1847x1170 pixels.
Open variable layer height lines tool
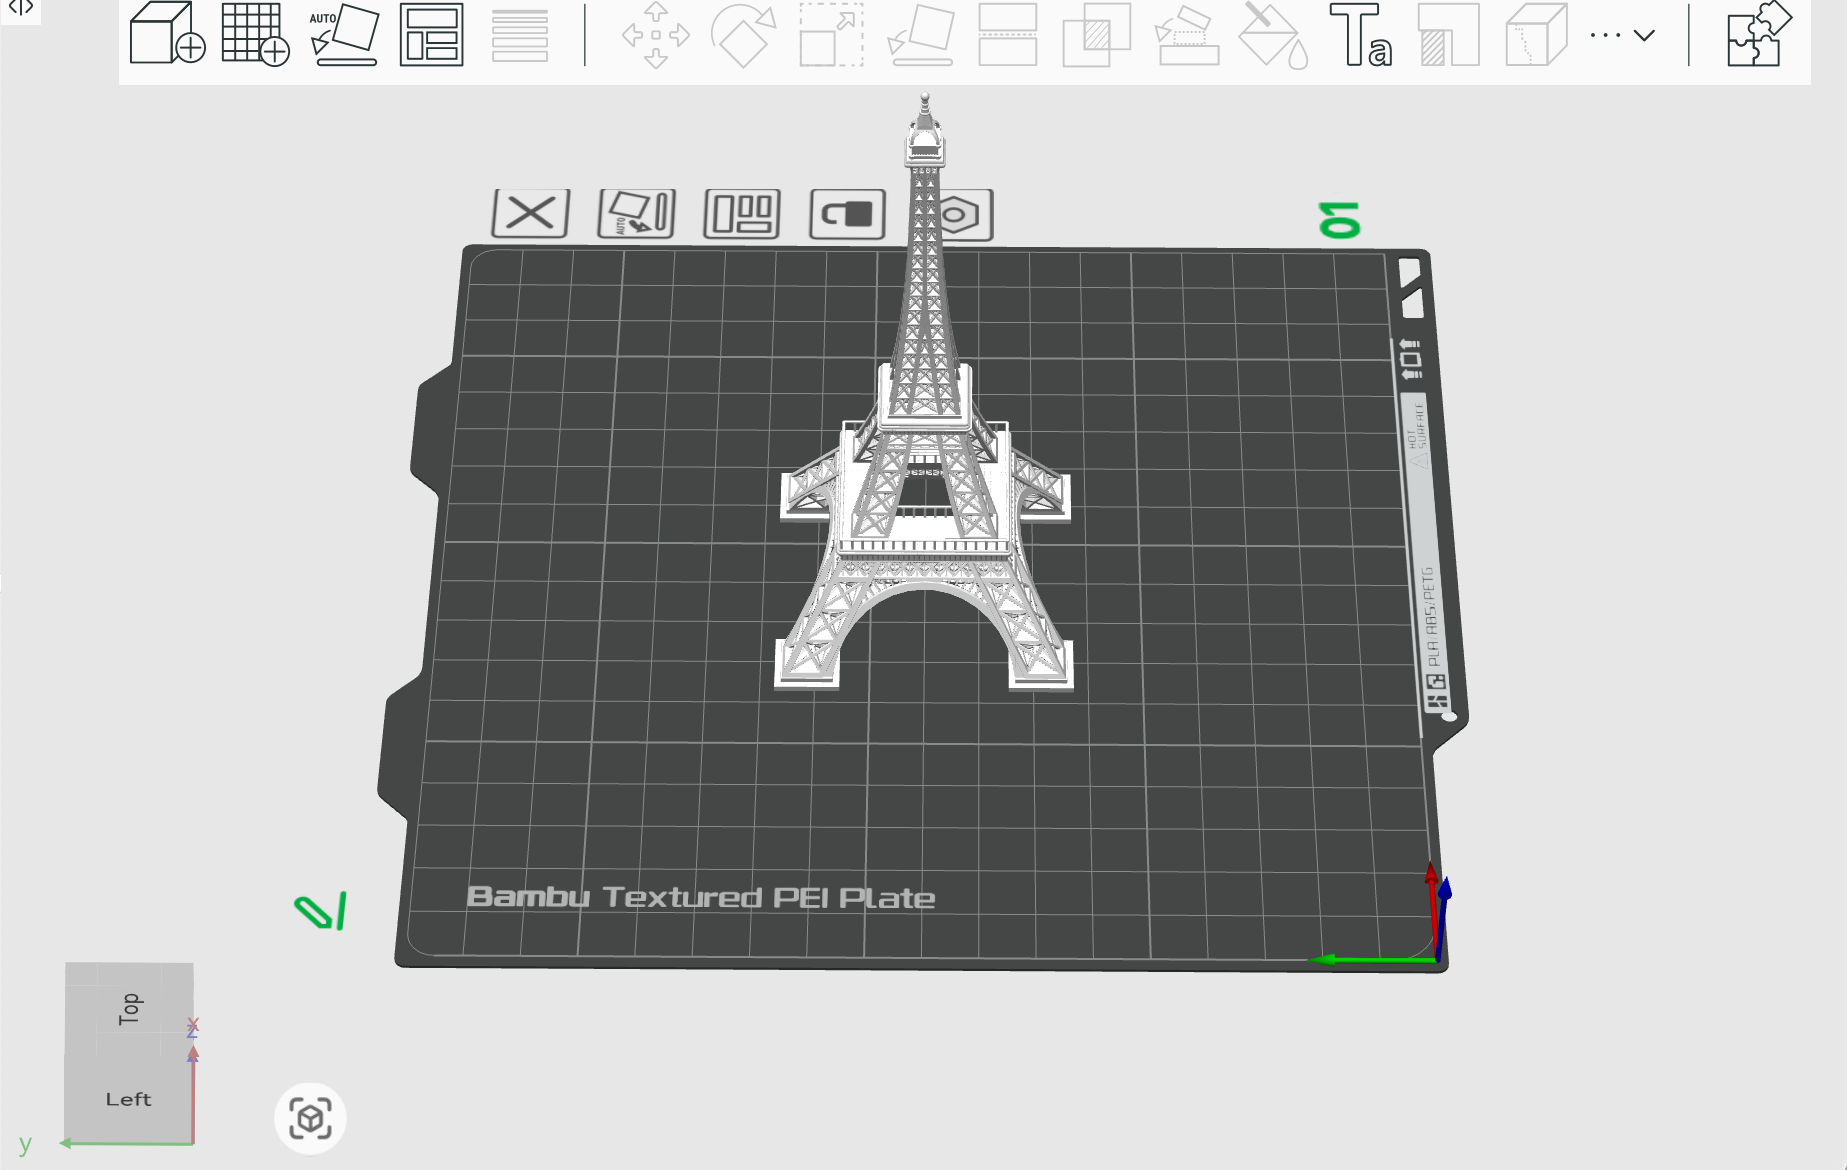[x=520, y=34]
